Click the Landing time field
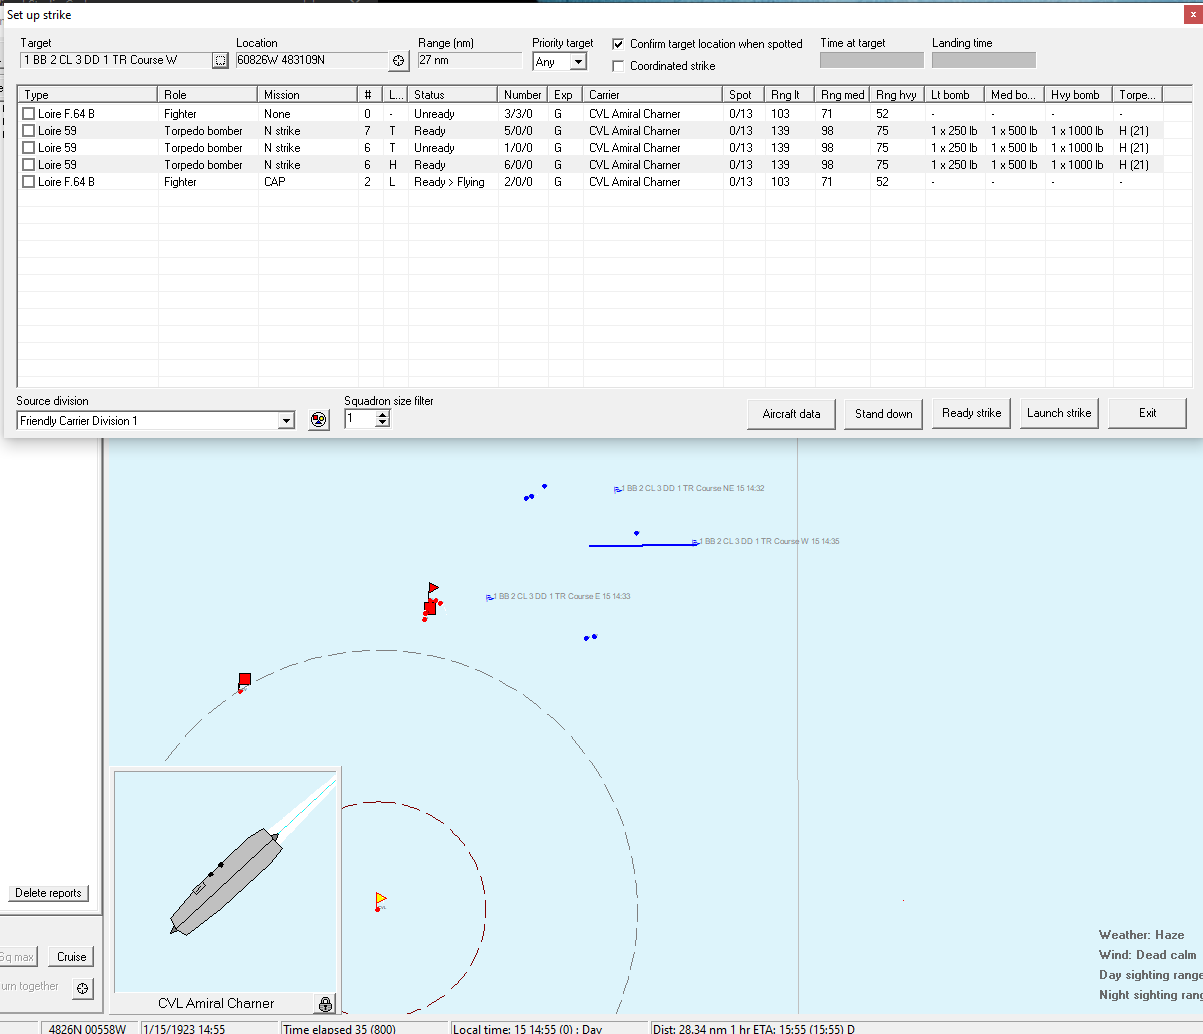Image resolution: width=1203 pixels, height=1034 pixels. point(984,60)
